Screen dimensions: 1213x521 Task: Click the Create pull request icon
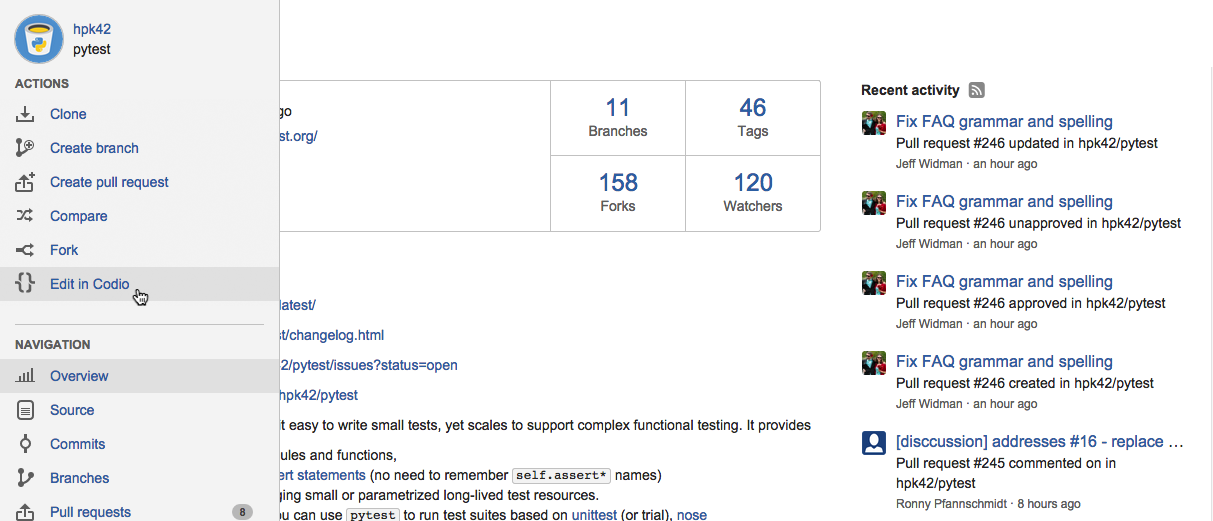(x=26, y=182)
